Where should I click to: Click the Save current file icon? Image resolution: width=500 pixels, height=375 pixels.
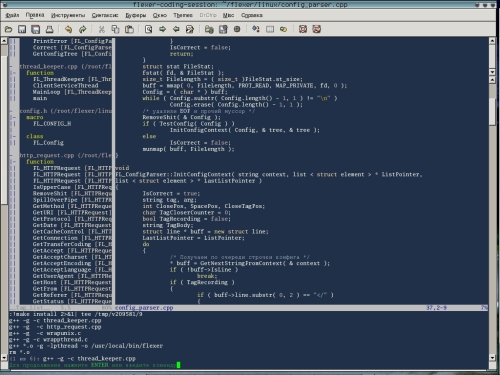(22, 29)
